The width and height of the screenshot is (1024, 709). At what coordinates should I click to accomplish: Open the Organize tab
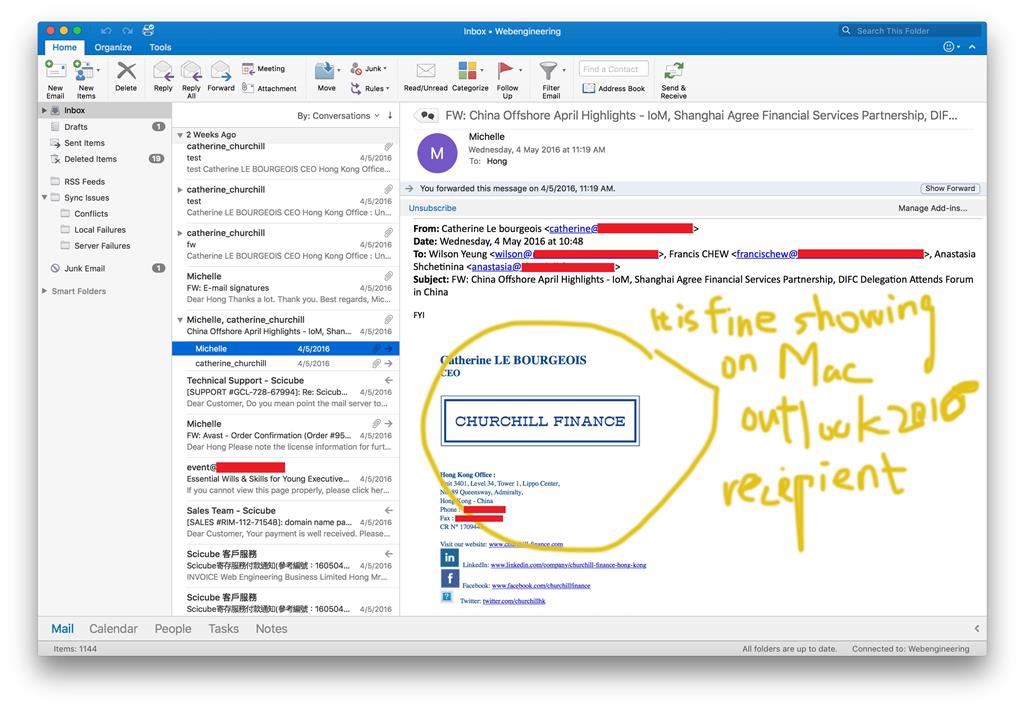coord(113,47)
